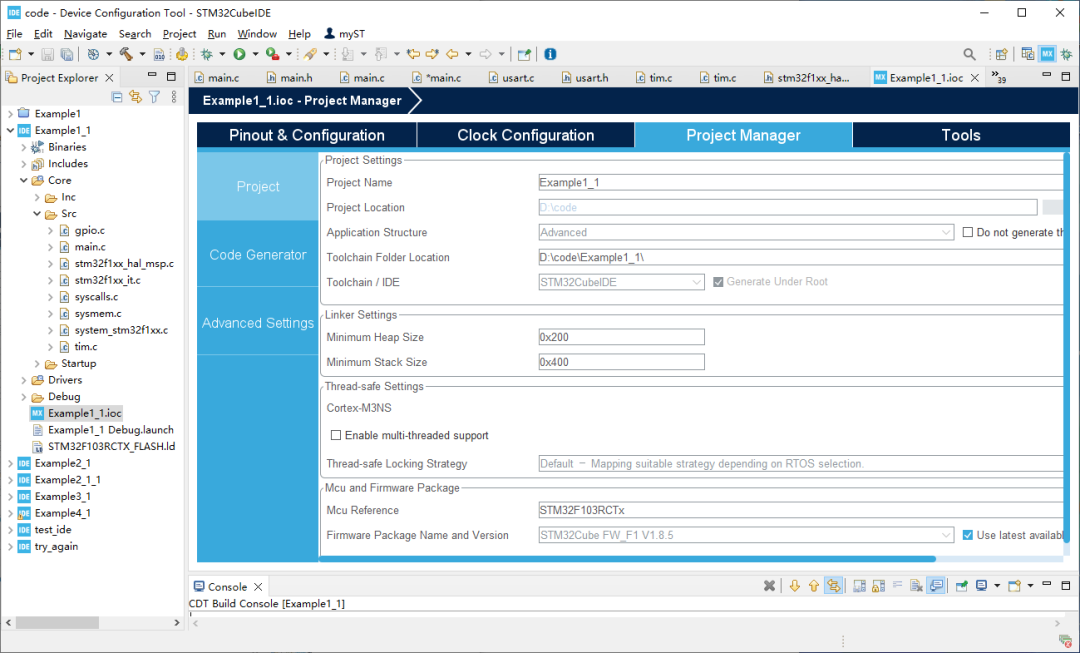1080x653 pixels.
Task: Uncheck Use latest available version checkbox
Action: [x=968, y=535]
